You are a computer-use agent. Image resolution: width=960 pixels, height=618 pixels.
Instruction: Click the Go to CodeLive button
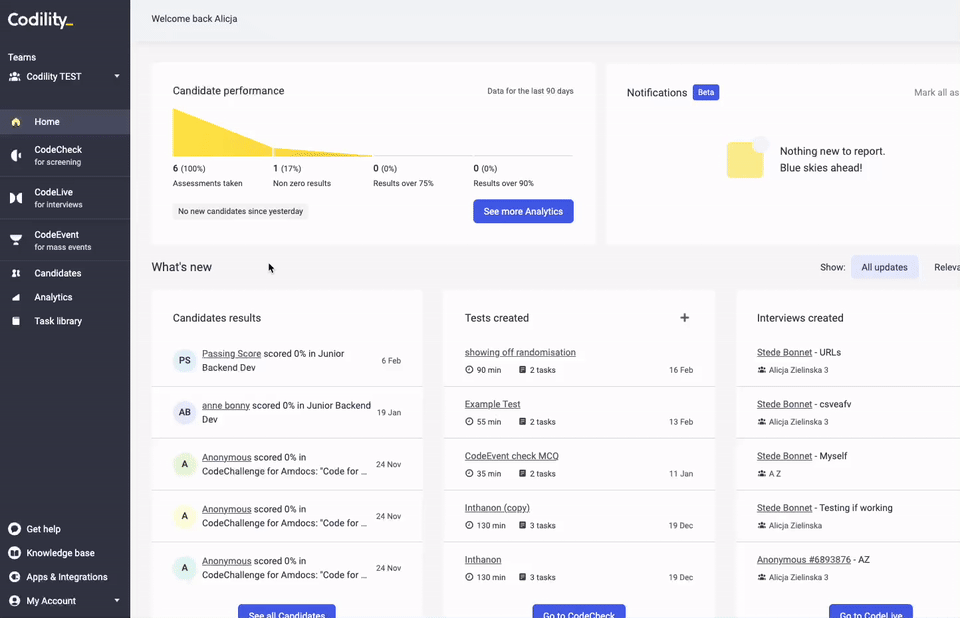(871, 611)
